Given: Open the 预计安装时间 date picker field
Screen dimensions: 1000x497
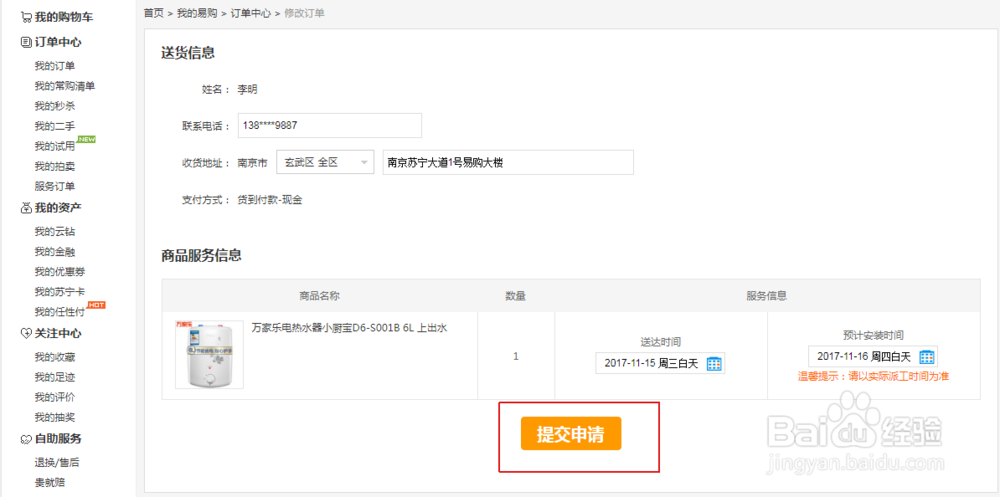Looking at the screenshot, I should (x=863, y=357).
